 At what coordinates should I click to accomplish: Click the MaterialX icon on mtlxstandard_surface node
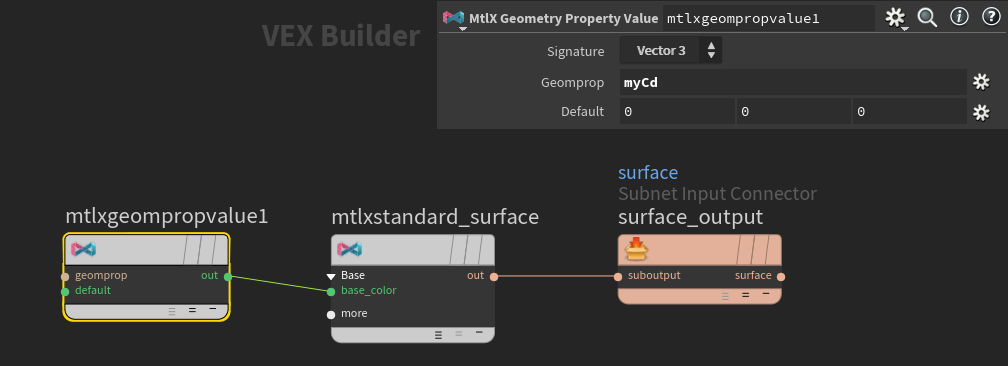pos(350,250)
